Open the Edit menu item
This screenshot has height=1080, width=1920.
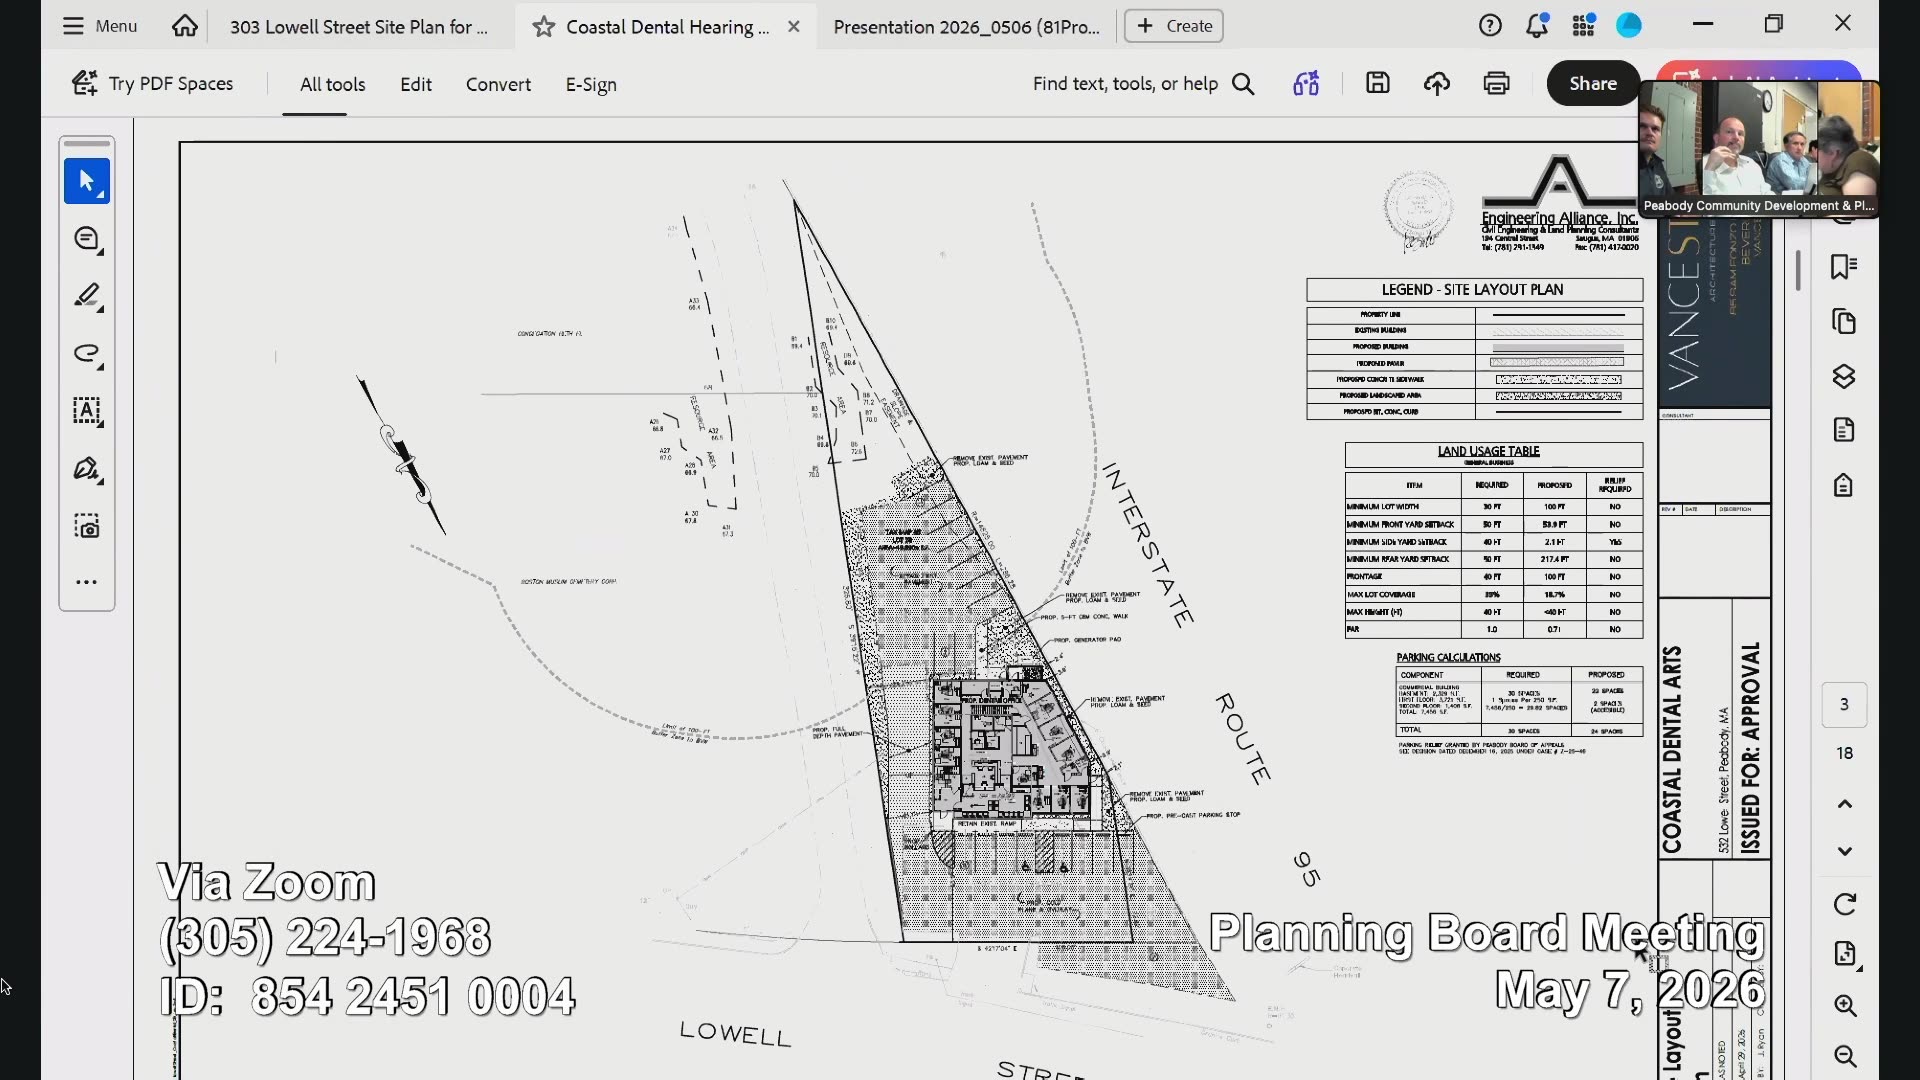click(x=416, y=85)
